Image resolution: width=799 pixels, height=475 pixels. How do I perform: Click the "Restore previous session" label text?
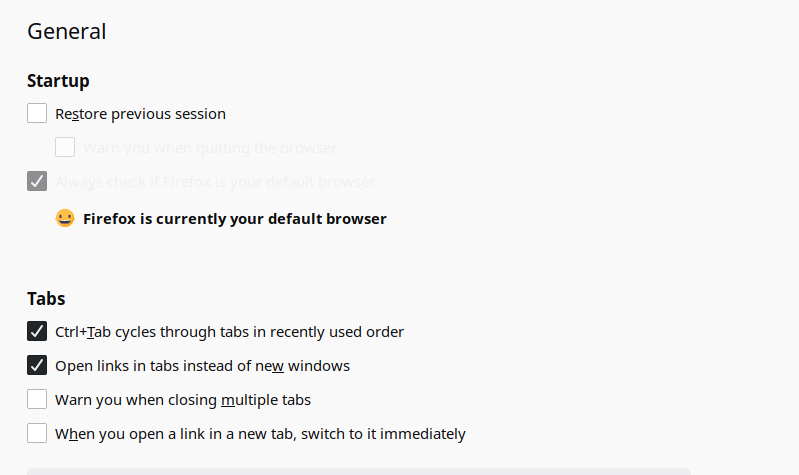[140, 114]
